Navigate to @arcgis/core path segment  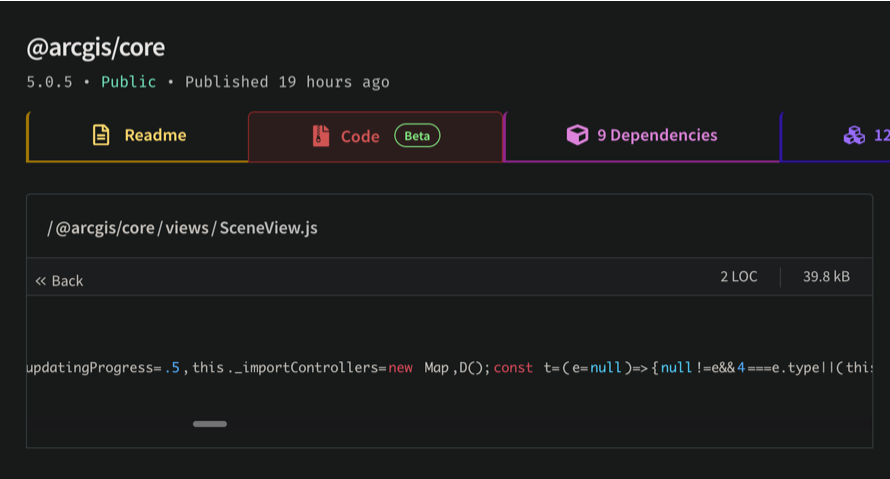pyautogui.click(x=105, y=228)
